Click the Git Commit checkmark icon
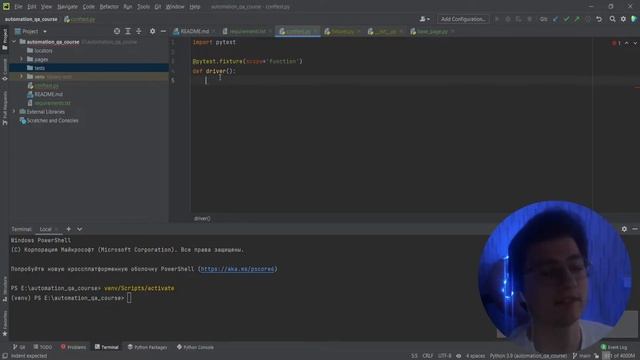Screen dimensions: 640x360 (566, 19)
